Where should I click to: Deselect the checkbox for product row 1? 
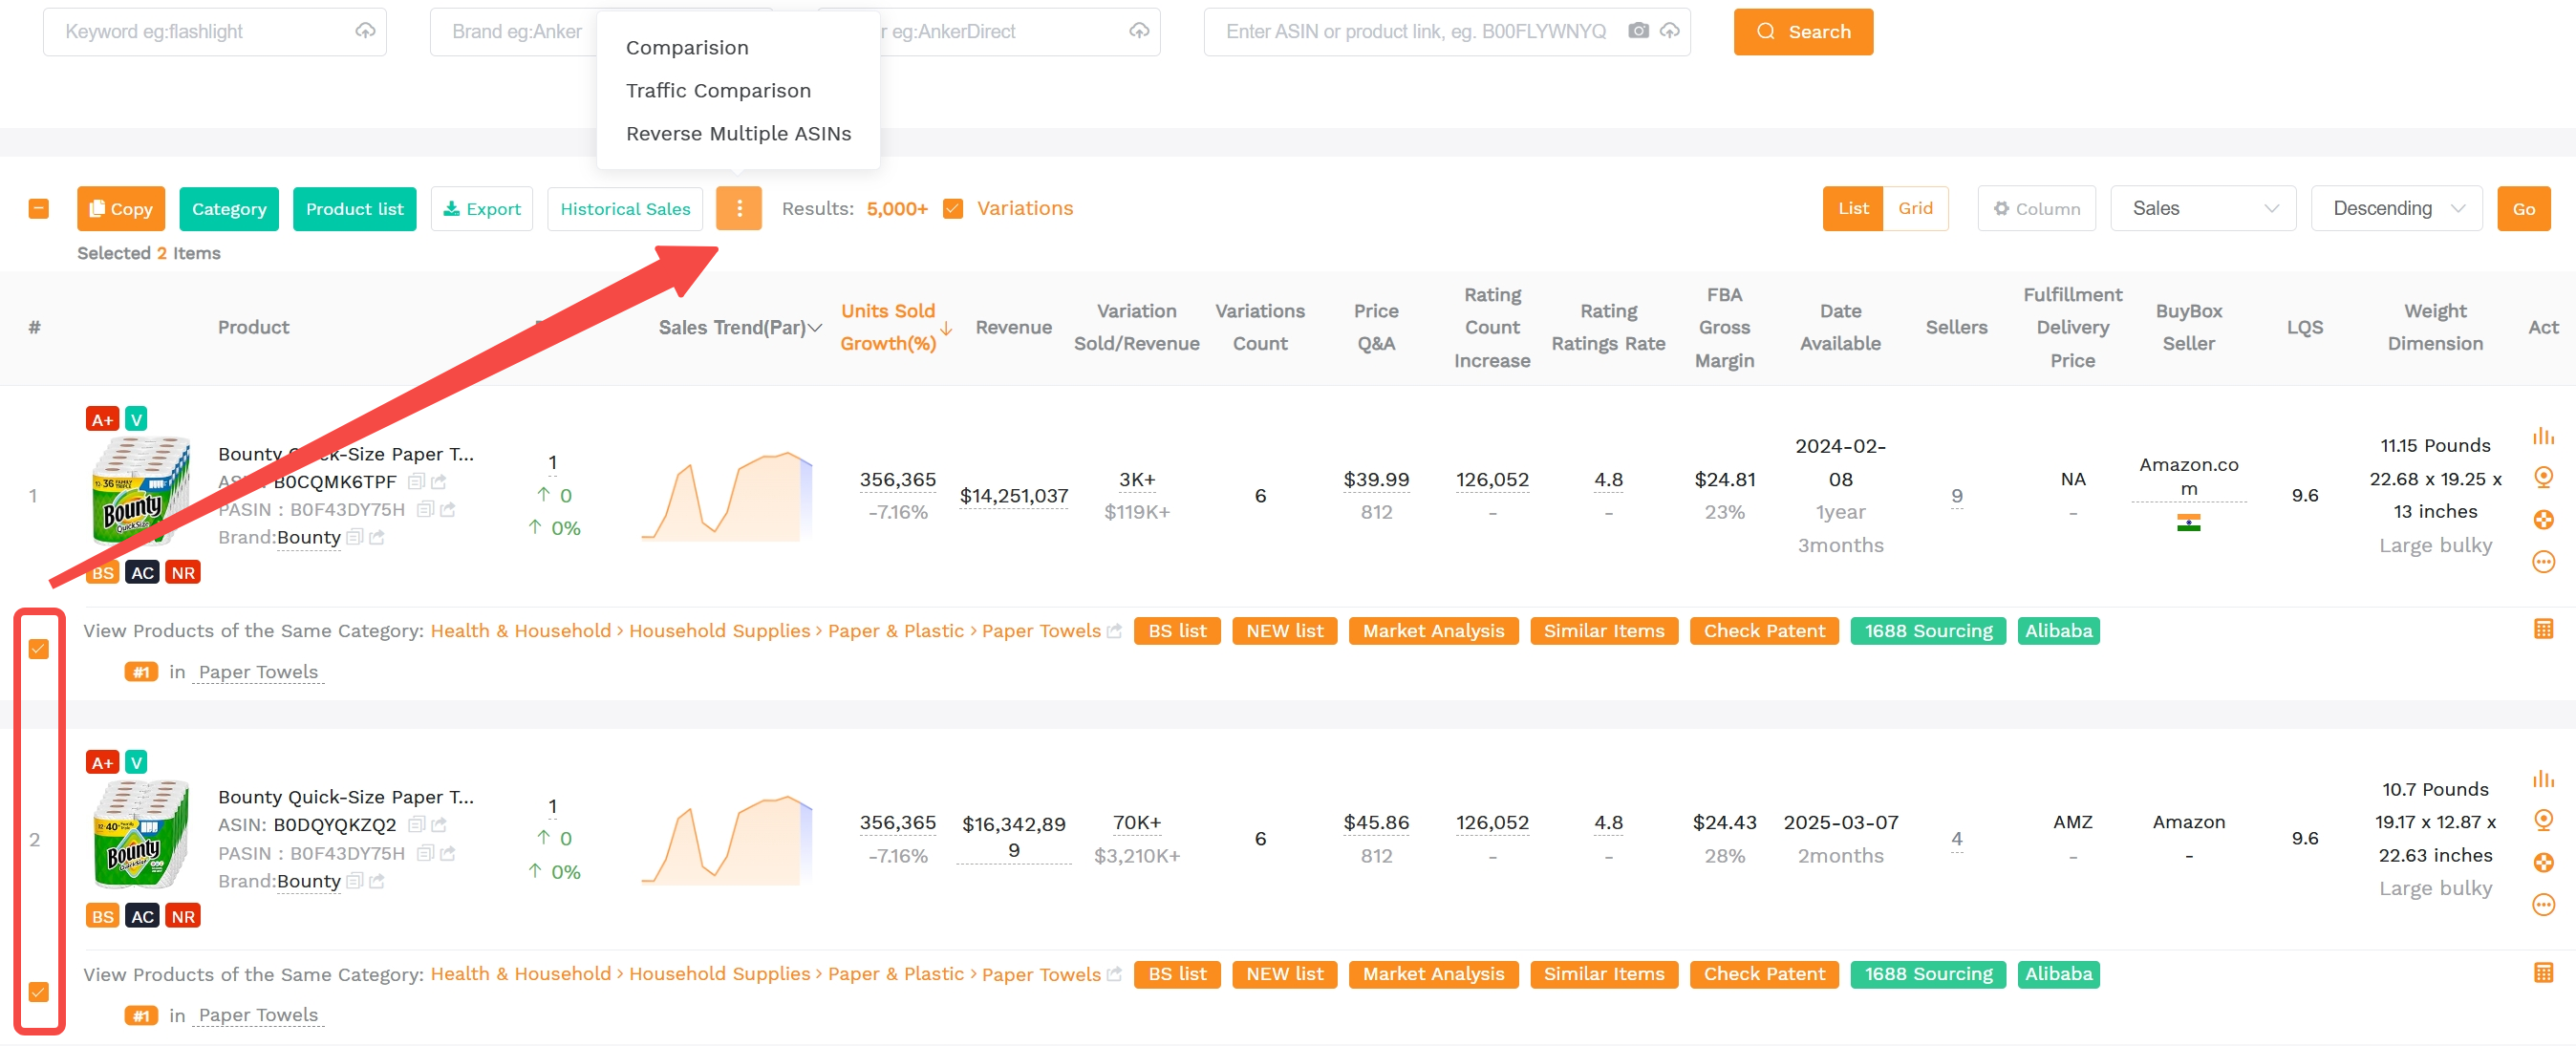pos(38,649)
